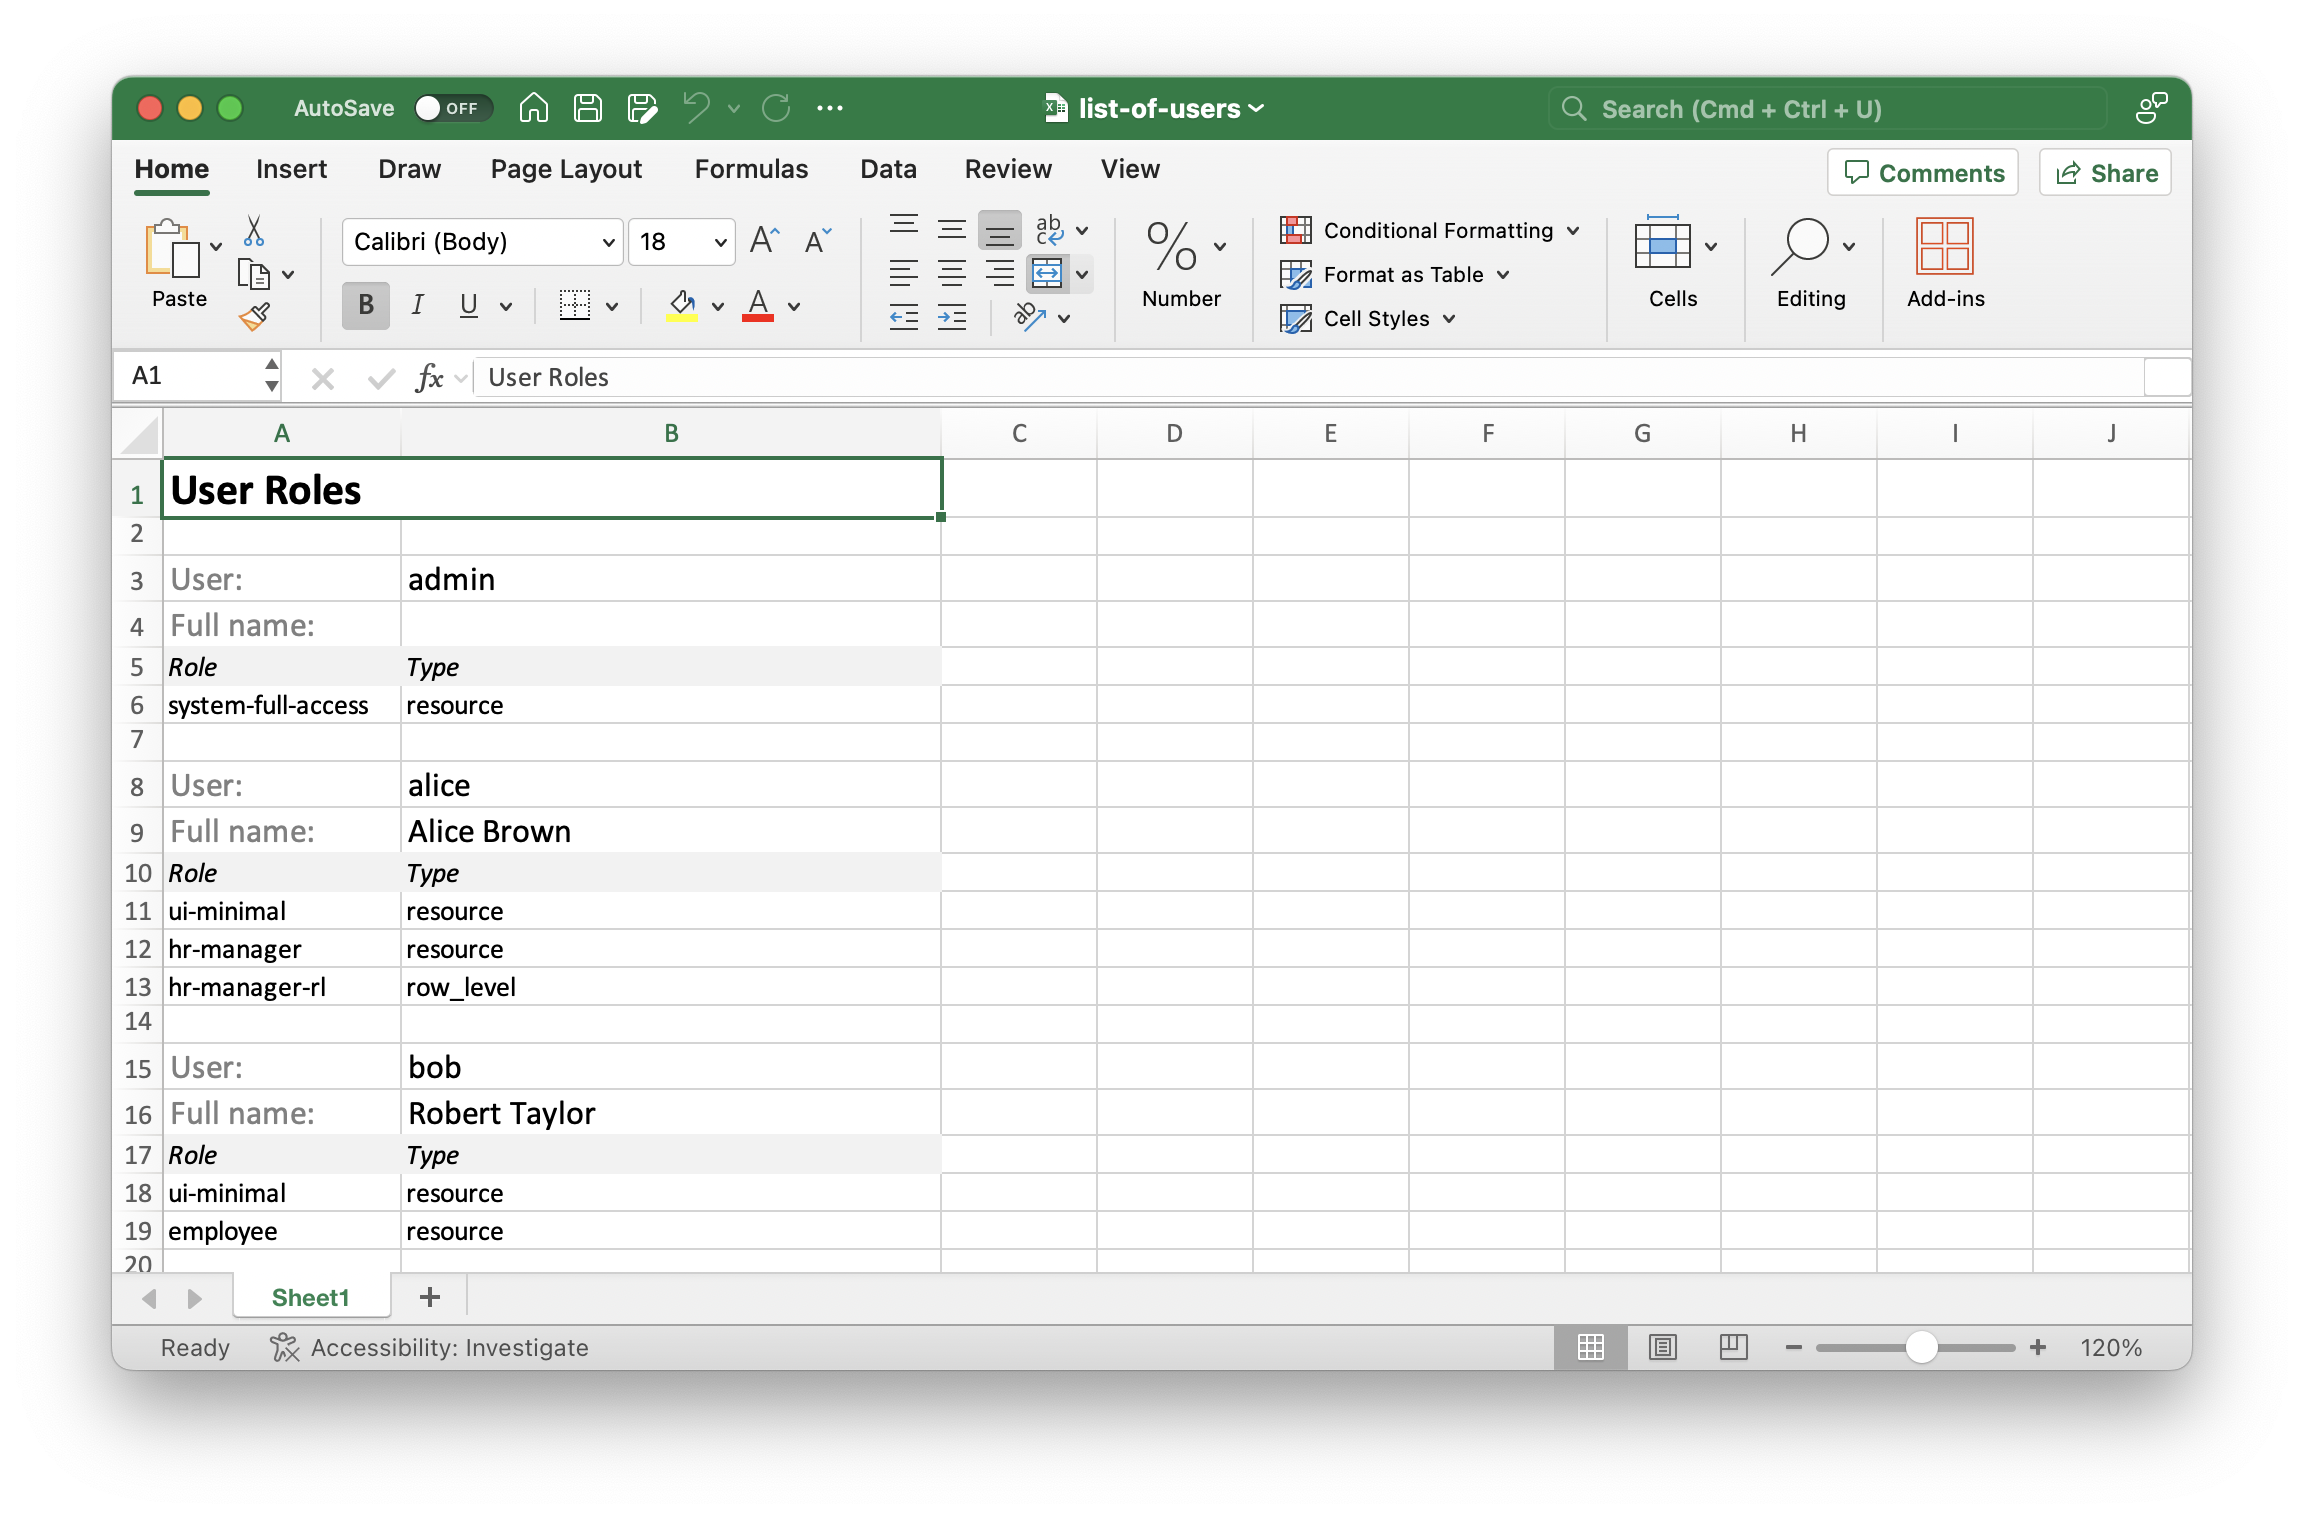Click the Increase Indent icon
Image resolution: width=2304 pixels, height=1518 pixels.
[952, 318]
